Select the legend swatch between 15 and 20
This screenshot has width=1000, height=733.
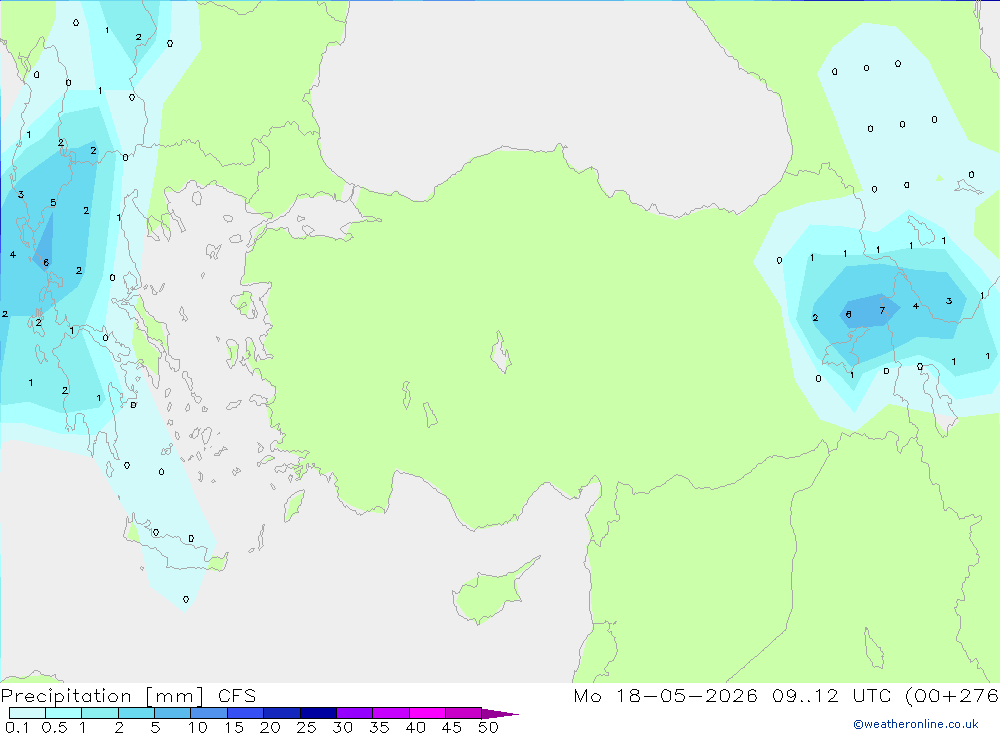click(x=246, y=713)
